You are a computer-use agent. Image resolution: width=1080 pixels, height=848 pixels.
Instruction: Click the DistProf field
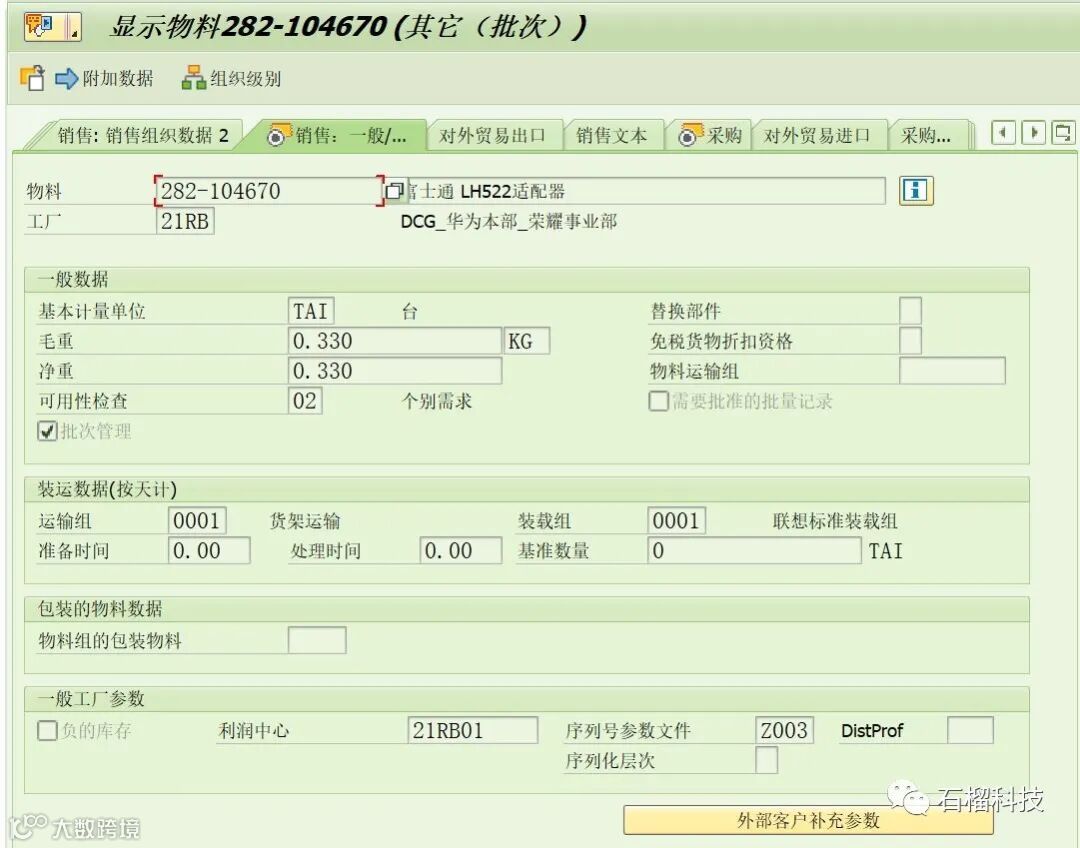pos(970,730)
